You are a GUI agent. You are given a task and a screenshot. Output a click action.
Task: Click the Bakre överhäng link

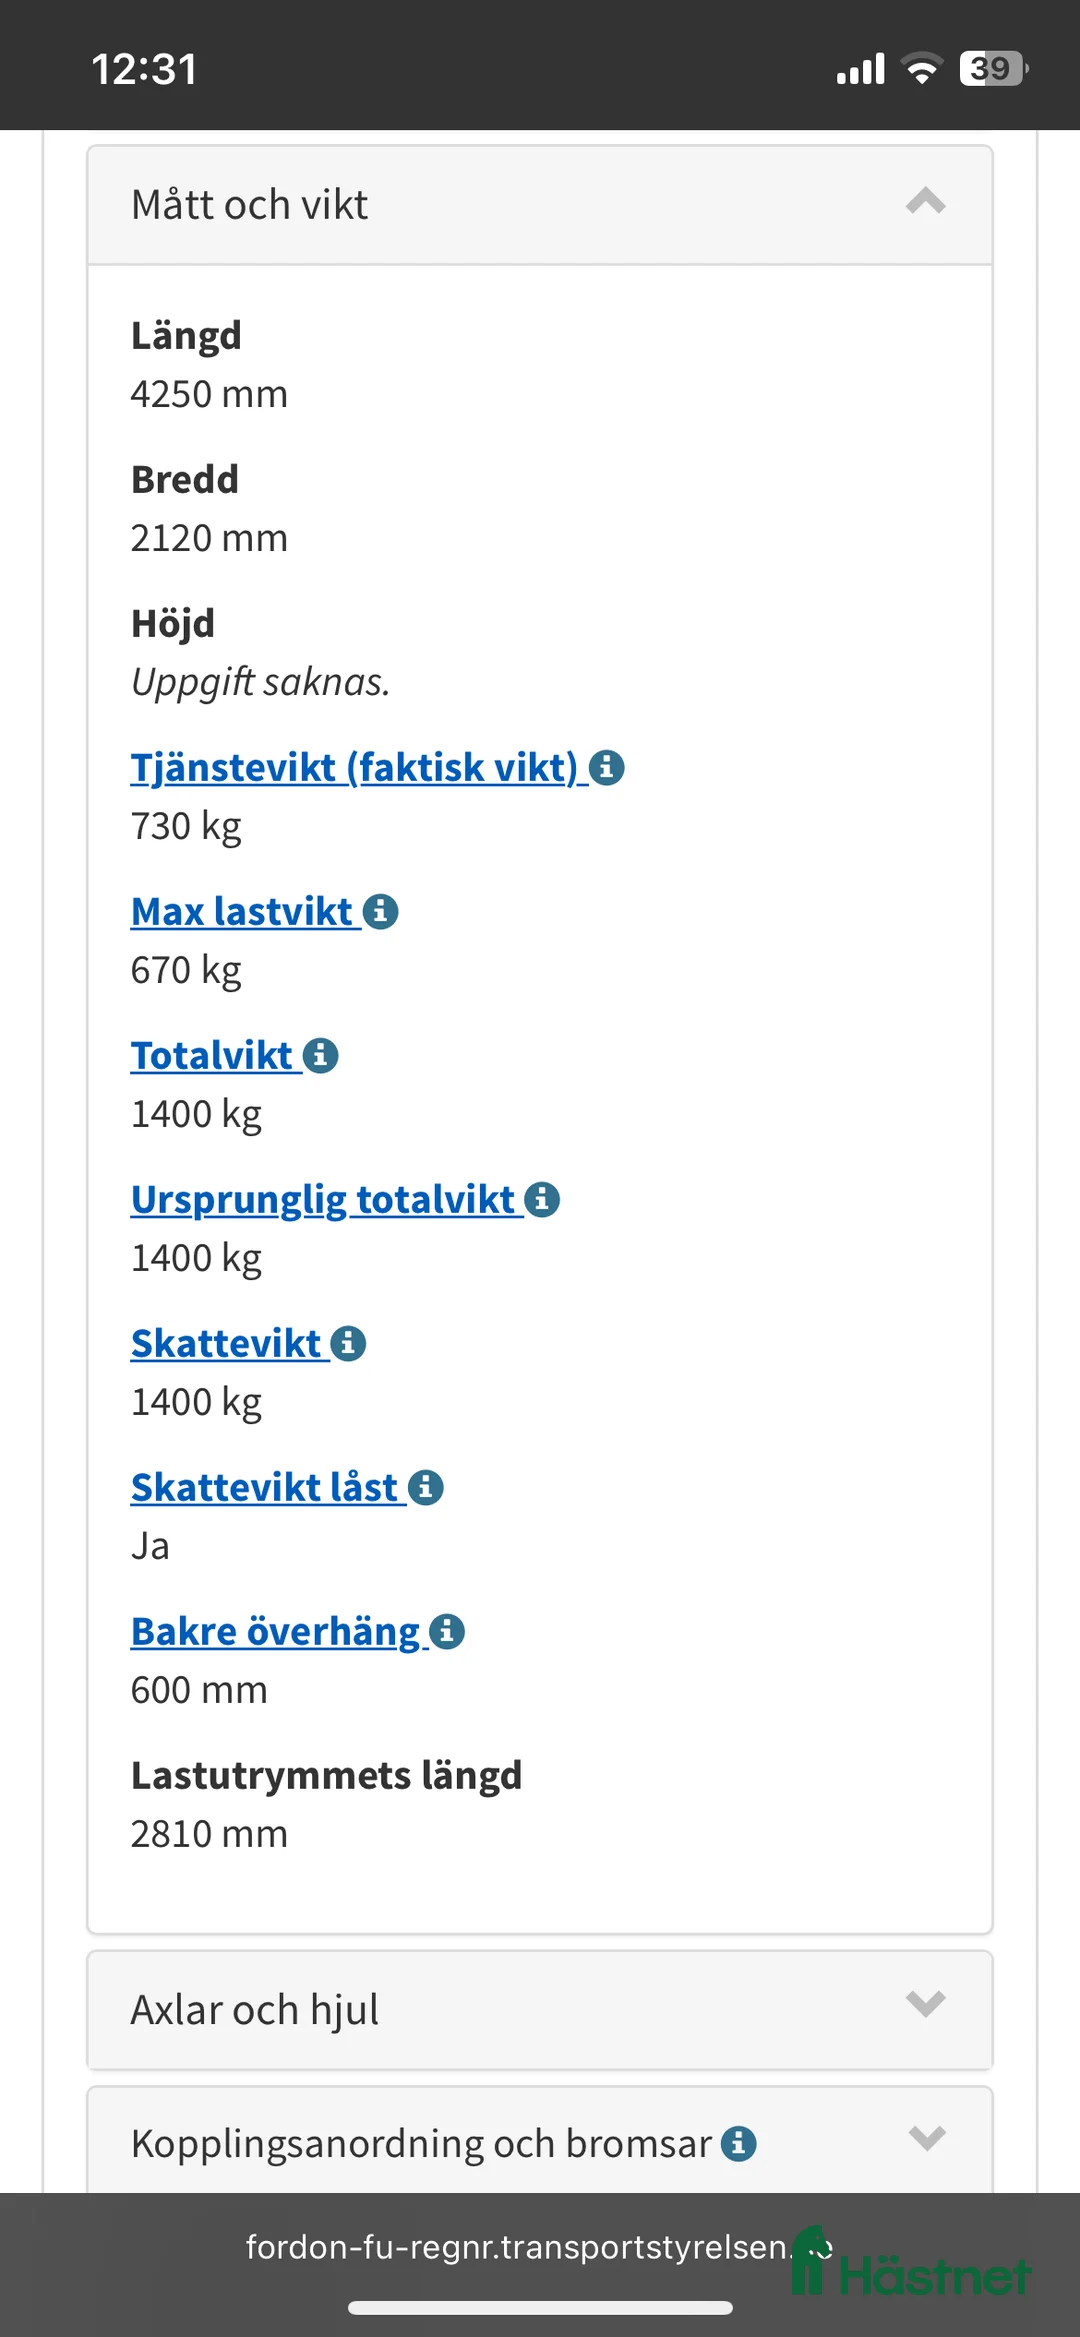[x=275, y=1632]
